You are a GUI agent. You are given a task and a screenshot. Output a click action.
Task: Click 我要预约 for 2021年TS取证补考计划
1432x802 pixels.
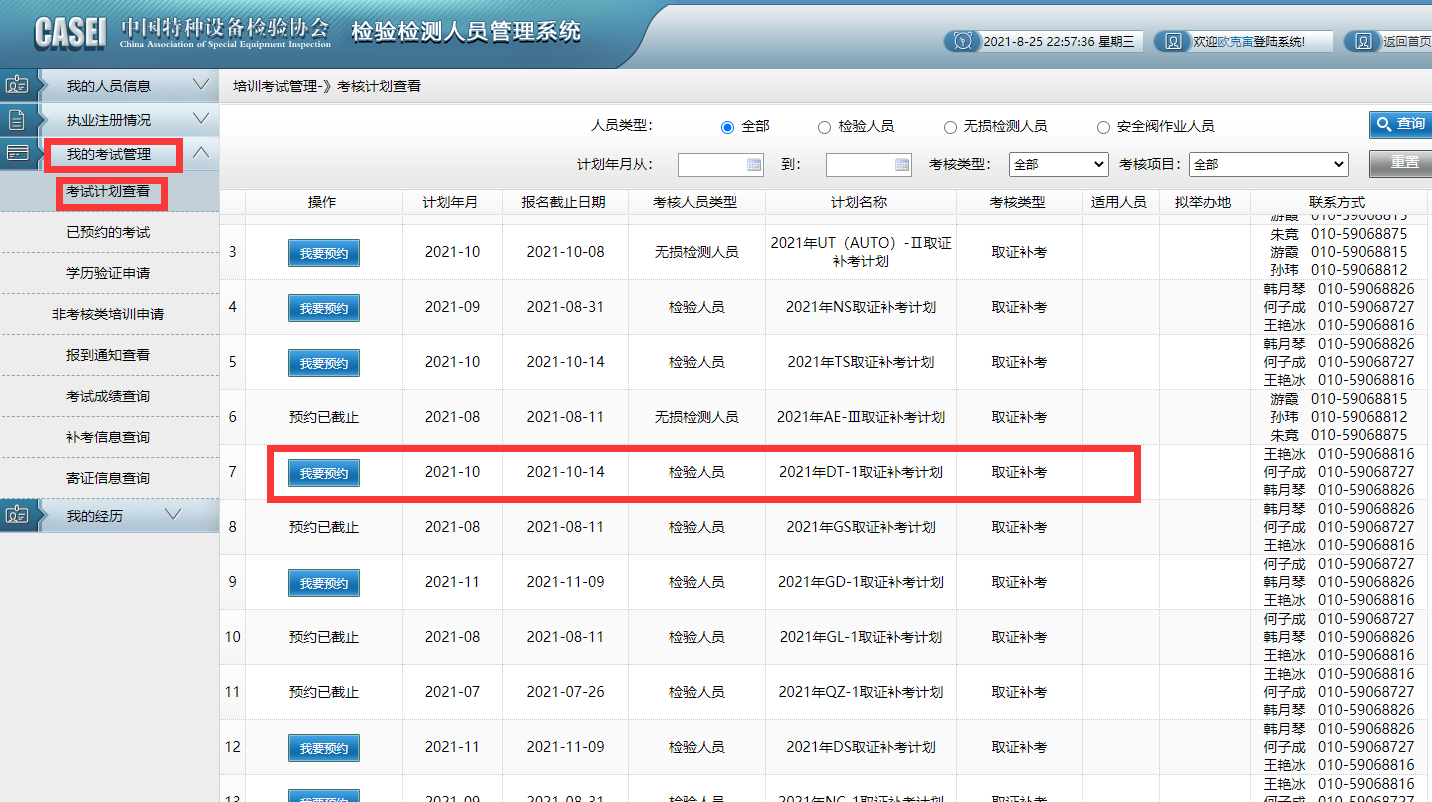pos(323,363)
